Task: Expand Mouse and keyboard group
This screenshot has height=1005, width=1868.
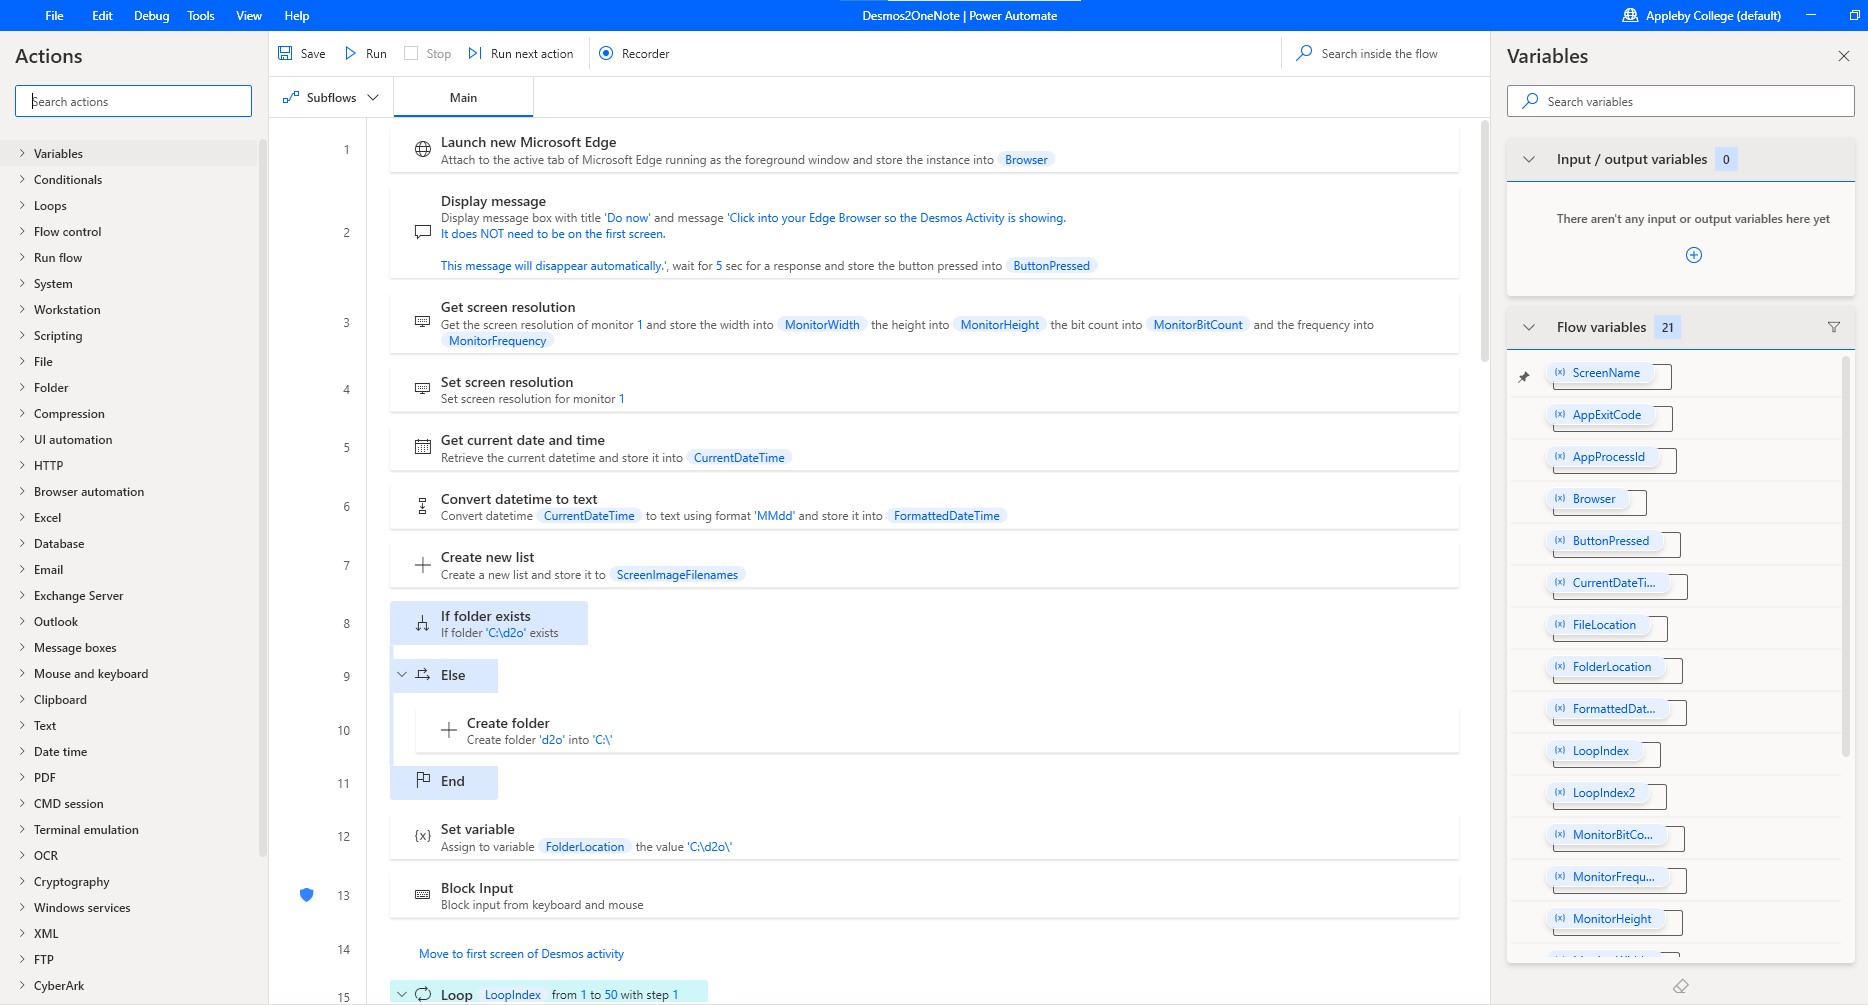Action: click(22, 673)
